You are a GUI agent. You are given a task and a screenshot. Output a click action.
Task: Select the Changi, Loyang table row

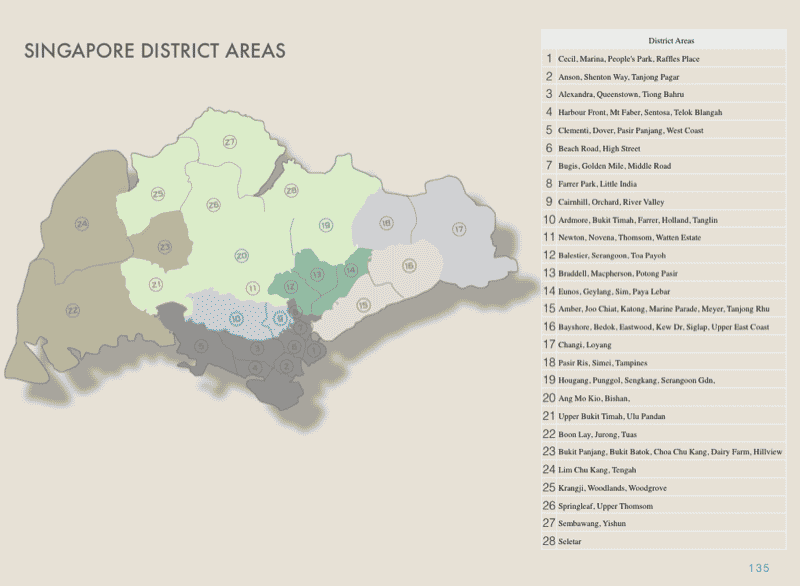point(664,345)
